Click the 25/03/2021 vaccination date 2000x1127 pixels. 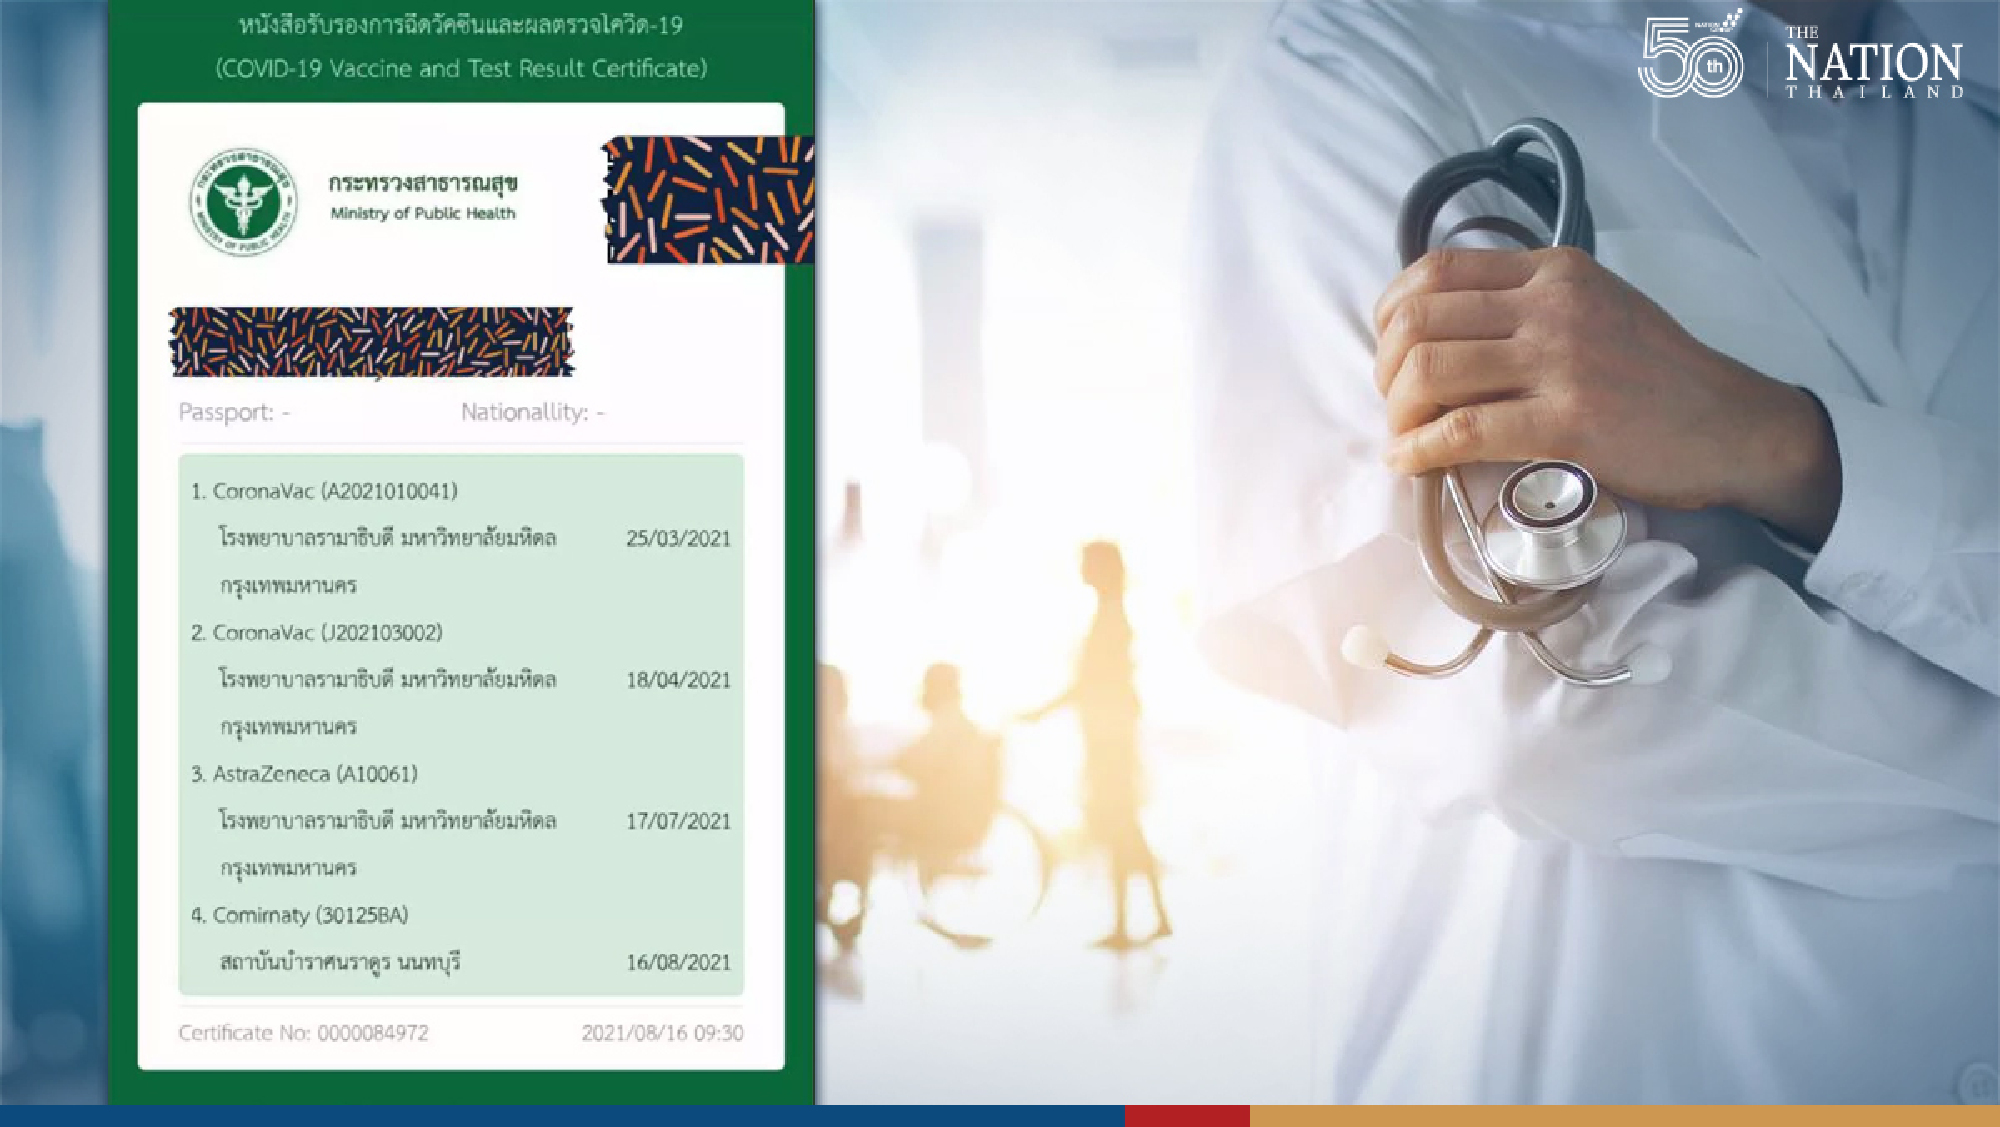(x=678, y=539)
